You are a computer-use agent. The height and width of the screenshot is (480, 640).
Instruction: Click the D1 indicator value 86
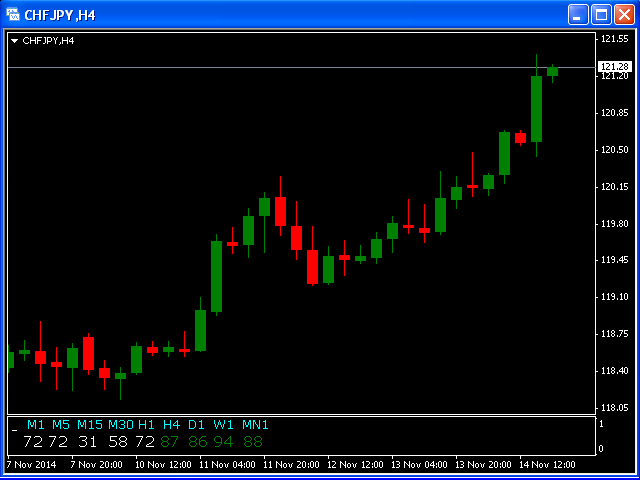pyautogui.click(x=198, y=441)
